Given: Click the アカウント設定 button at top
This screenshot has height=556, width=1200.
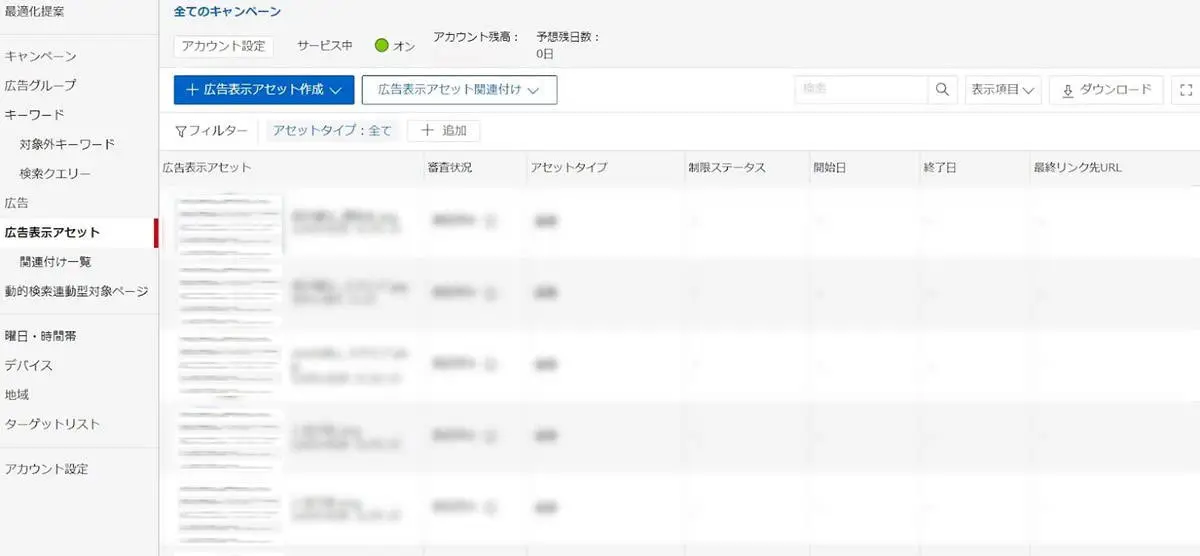Looking at the screenshot, I should tap(223, 46).
